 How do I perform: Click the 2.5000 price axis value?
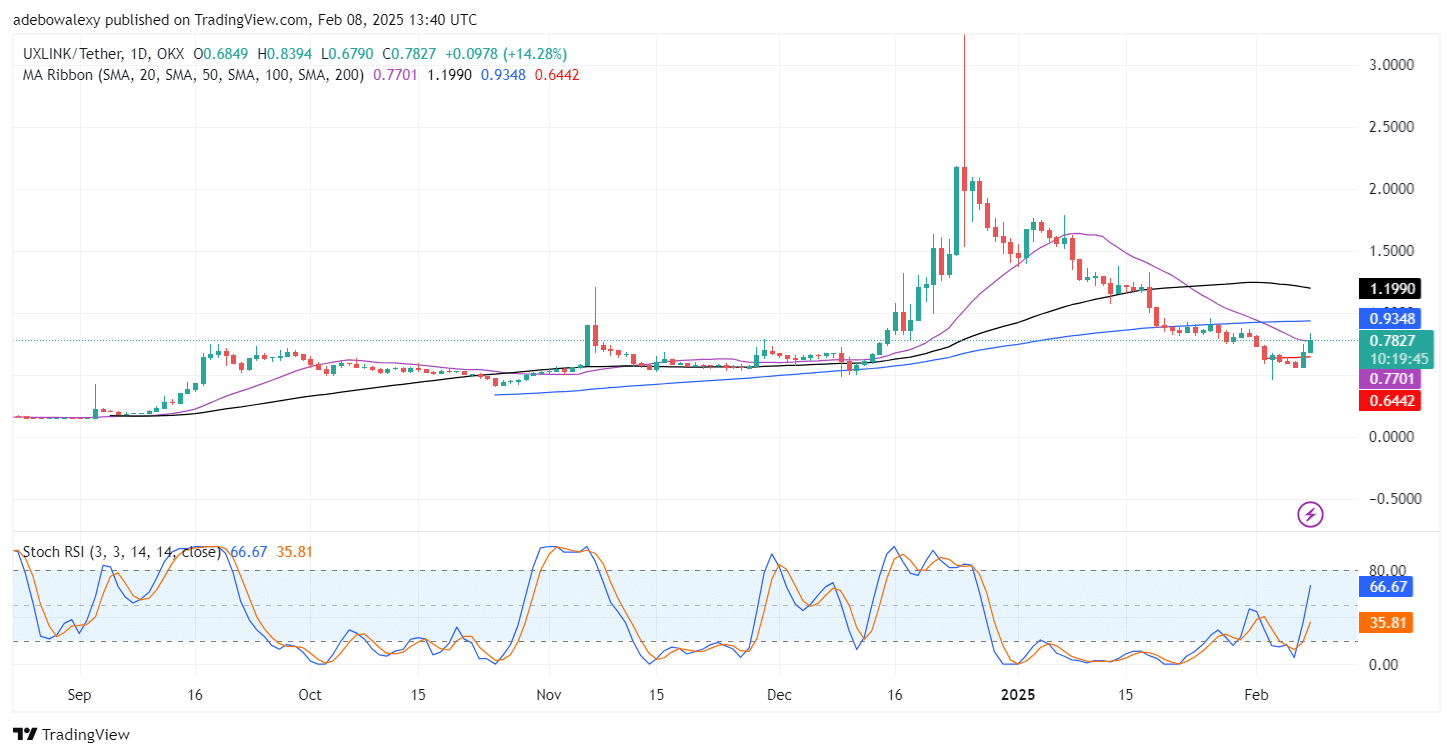coord(1389,127)
